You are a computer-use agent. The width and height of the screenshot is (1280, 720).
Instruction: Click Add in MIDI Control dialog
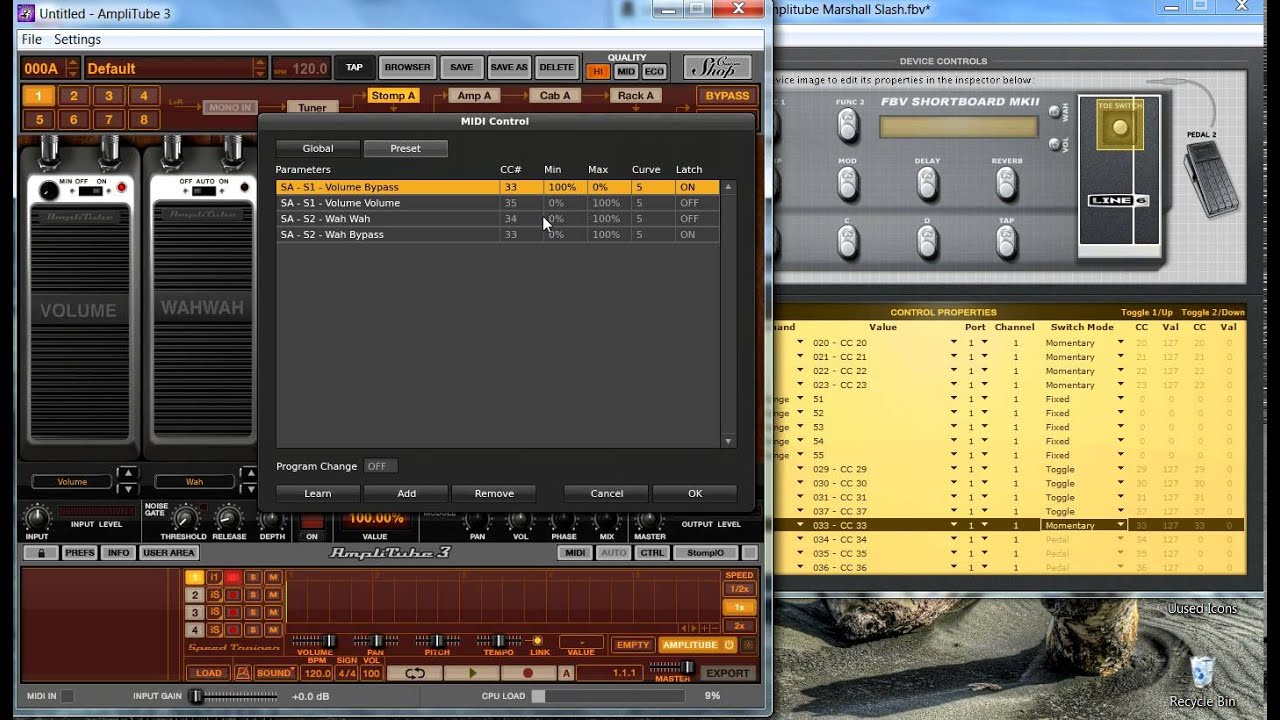click(406, 493)
